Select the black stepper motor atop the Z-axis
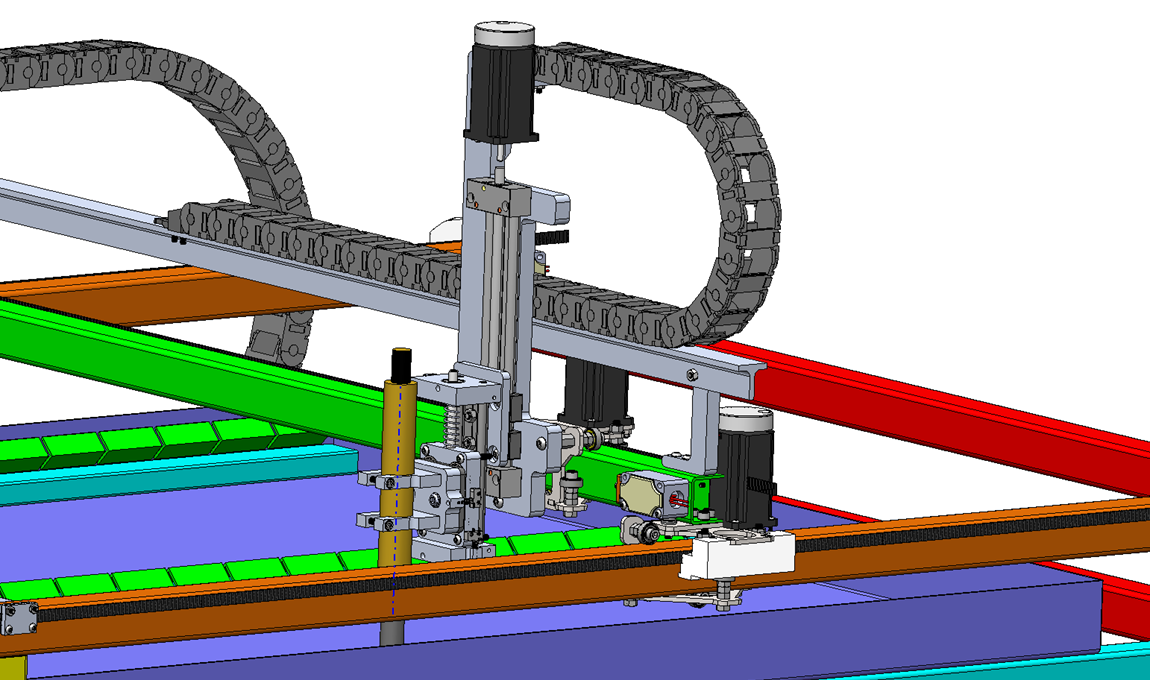Image resolution: width=1150 pixels, height=680 pixels. tap(500, 90)
